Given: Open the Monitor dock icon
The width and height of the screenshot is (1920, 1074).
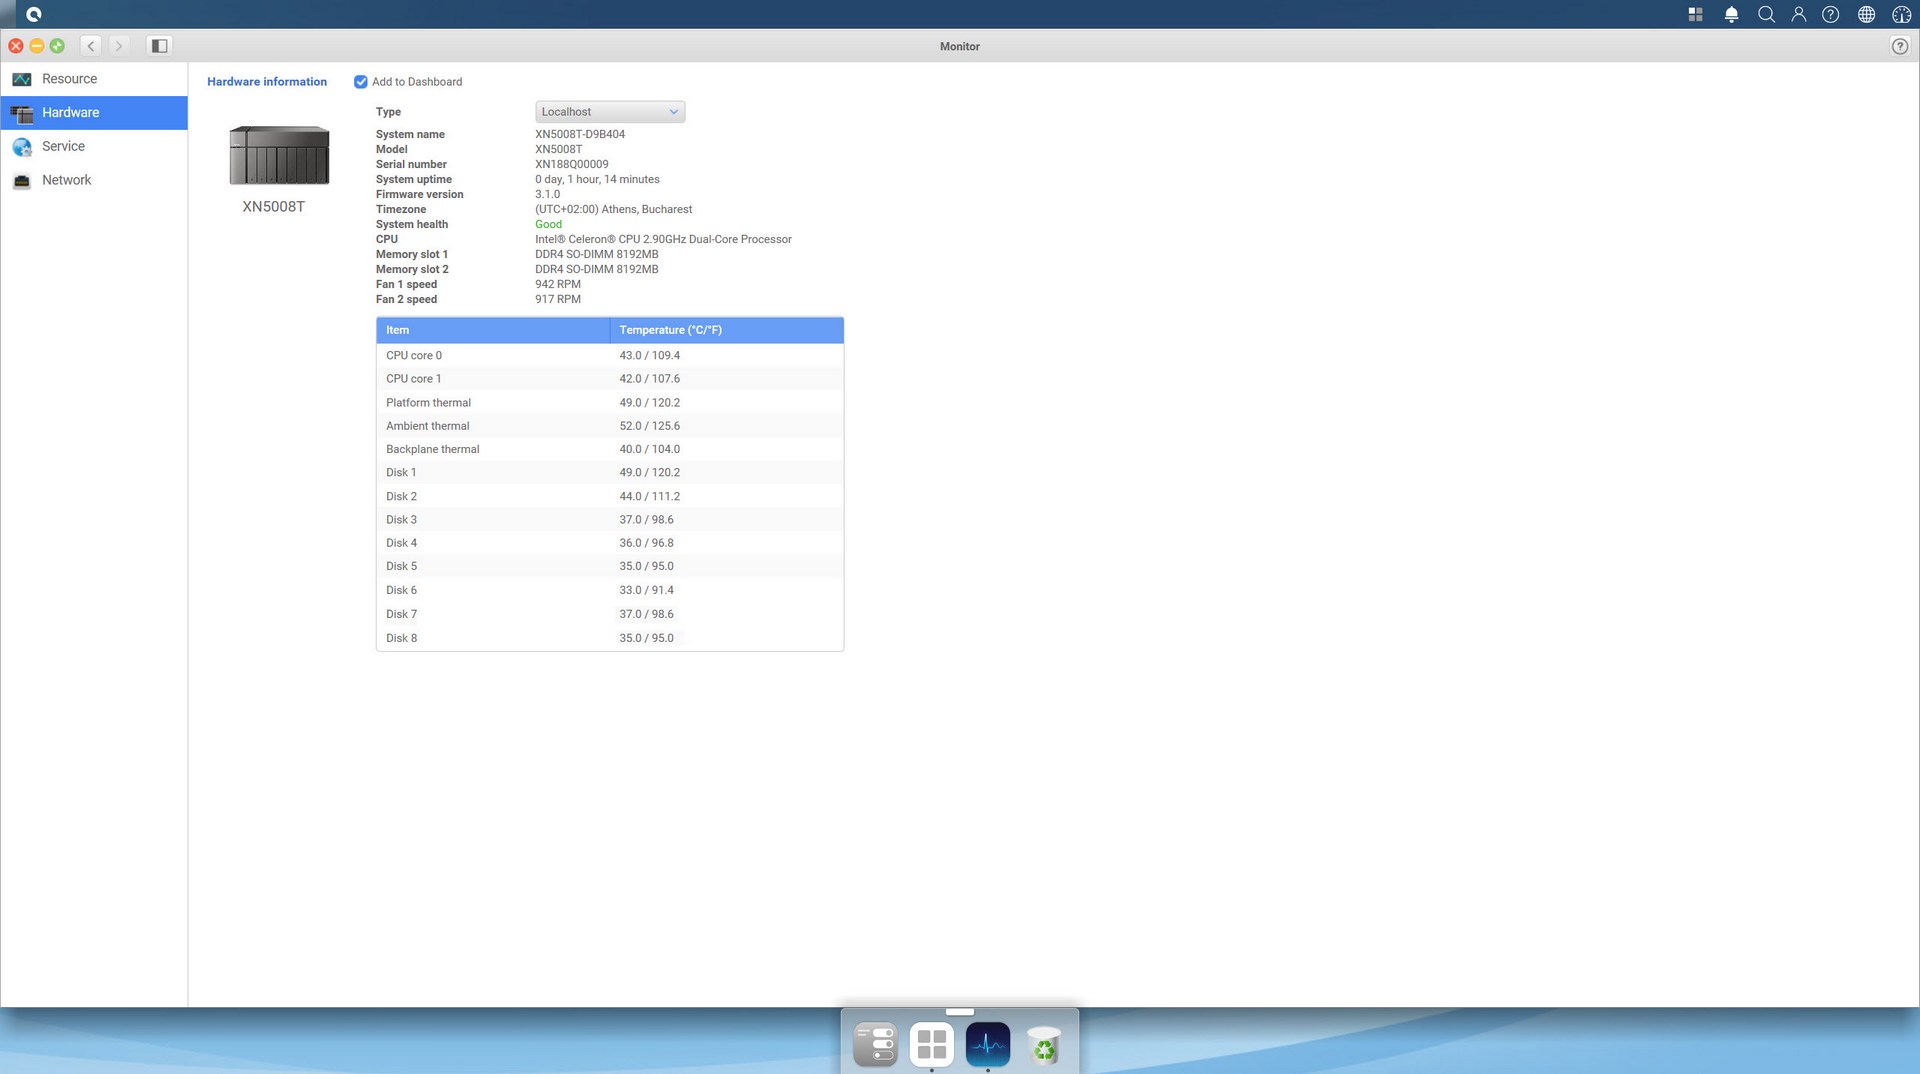Looking at the screenshot, I should click(988, 1045).
